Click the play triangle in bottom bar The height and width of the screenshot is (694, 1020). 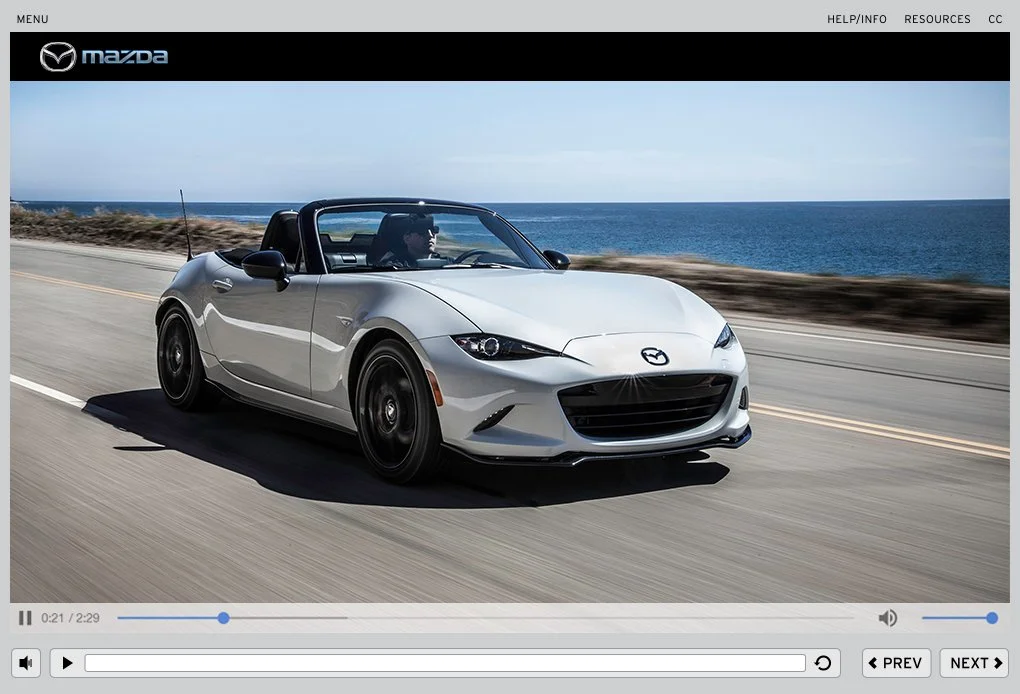tap(67, 663)
